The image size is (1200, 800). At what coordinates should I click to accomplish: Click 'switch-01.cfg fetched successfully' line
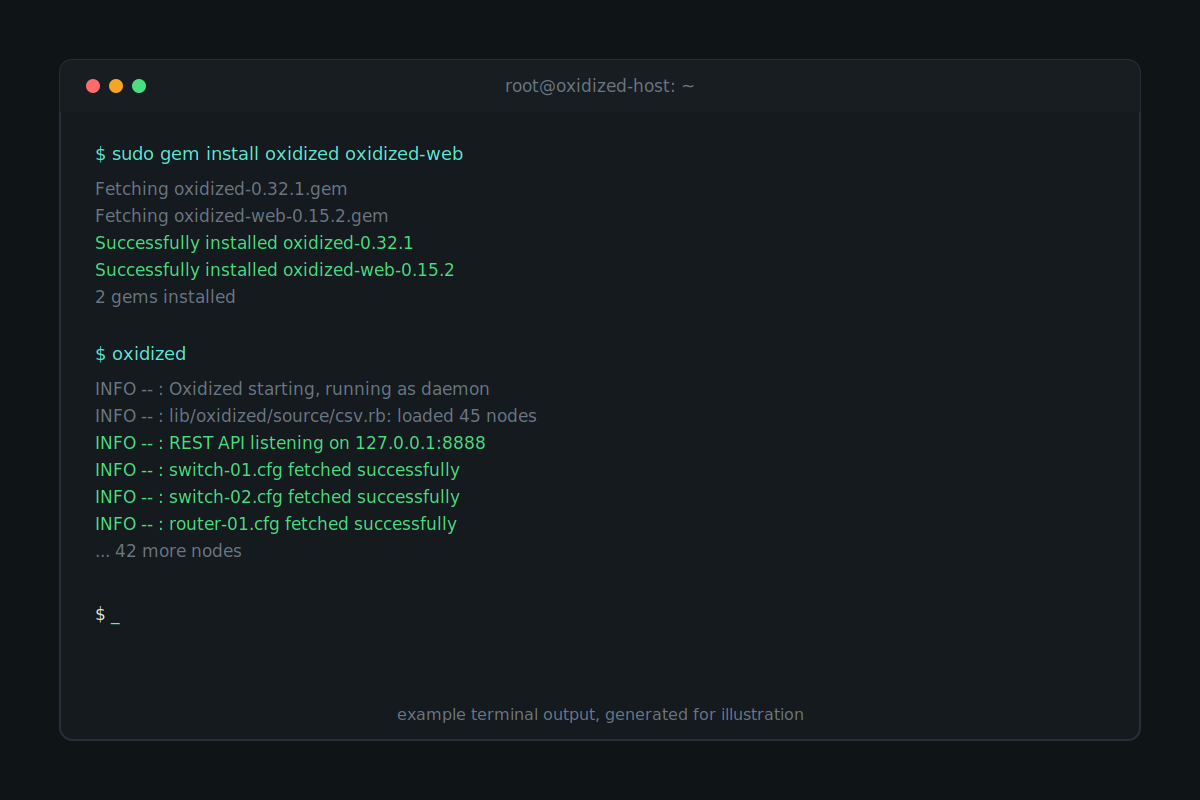click(277, 470)
